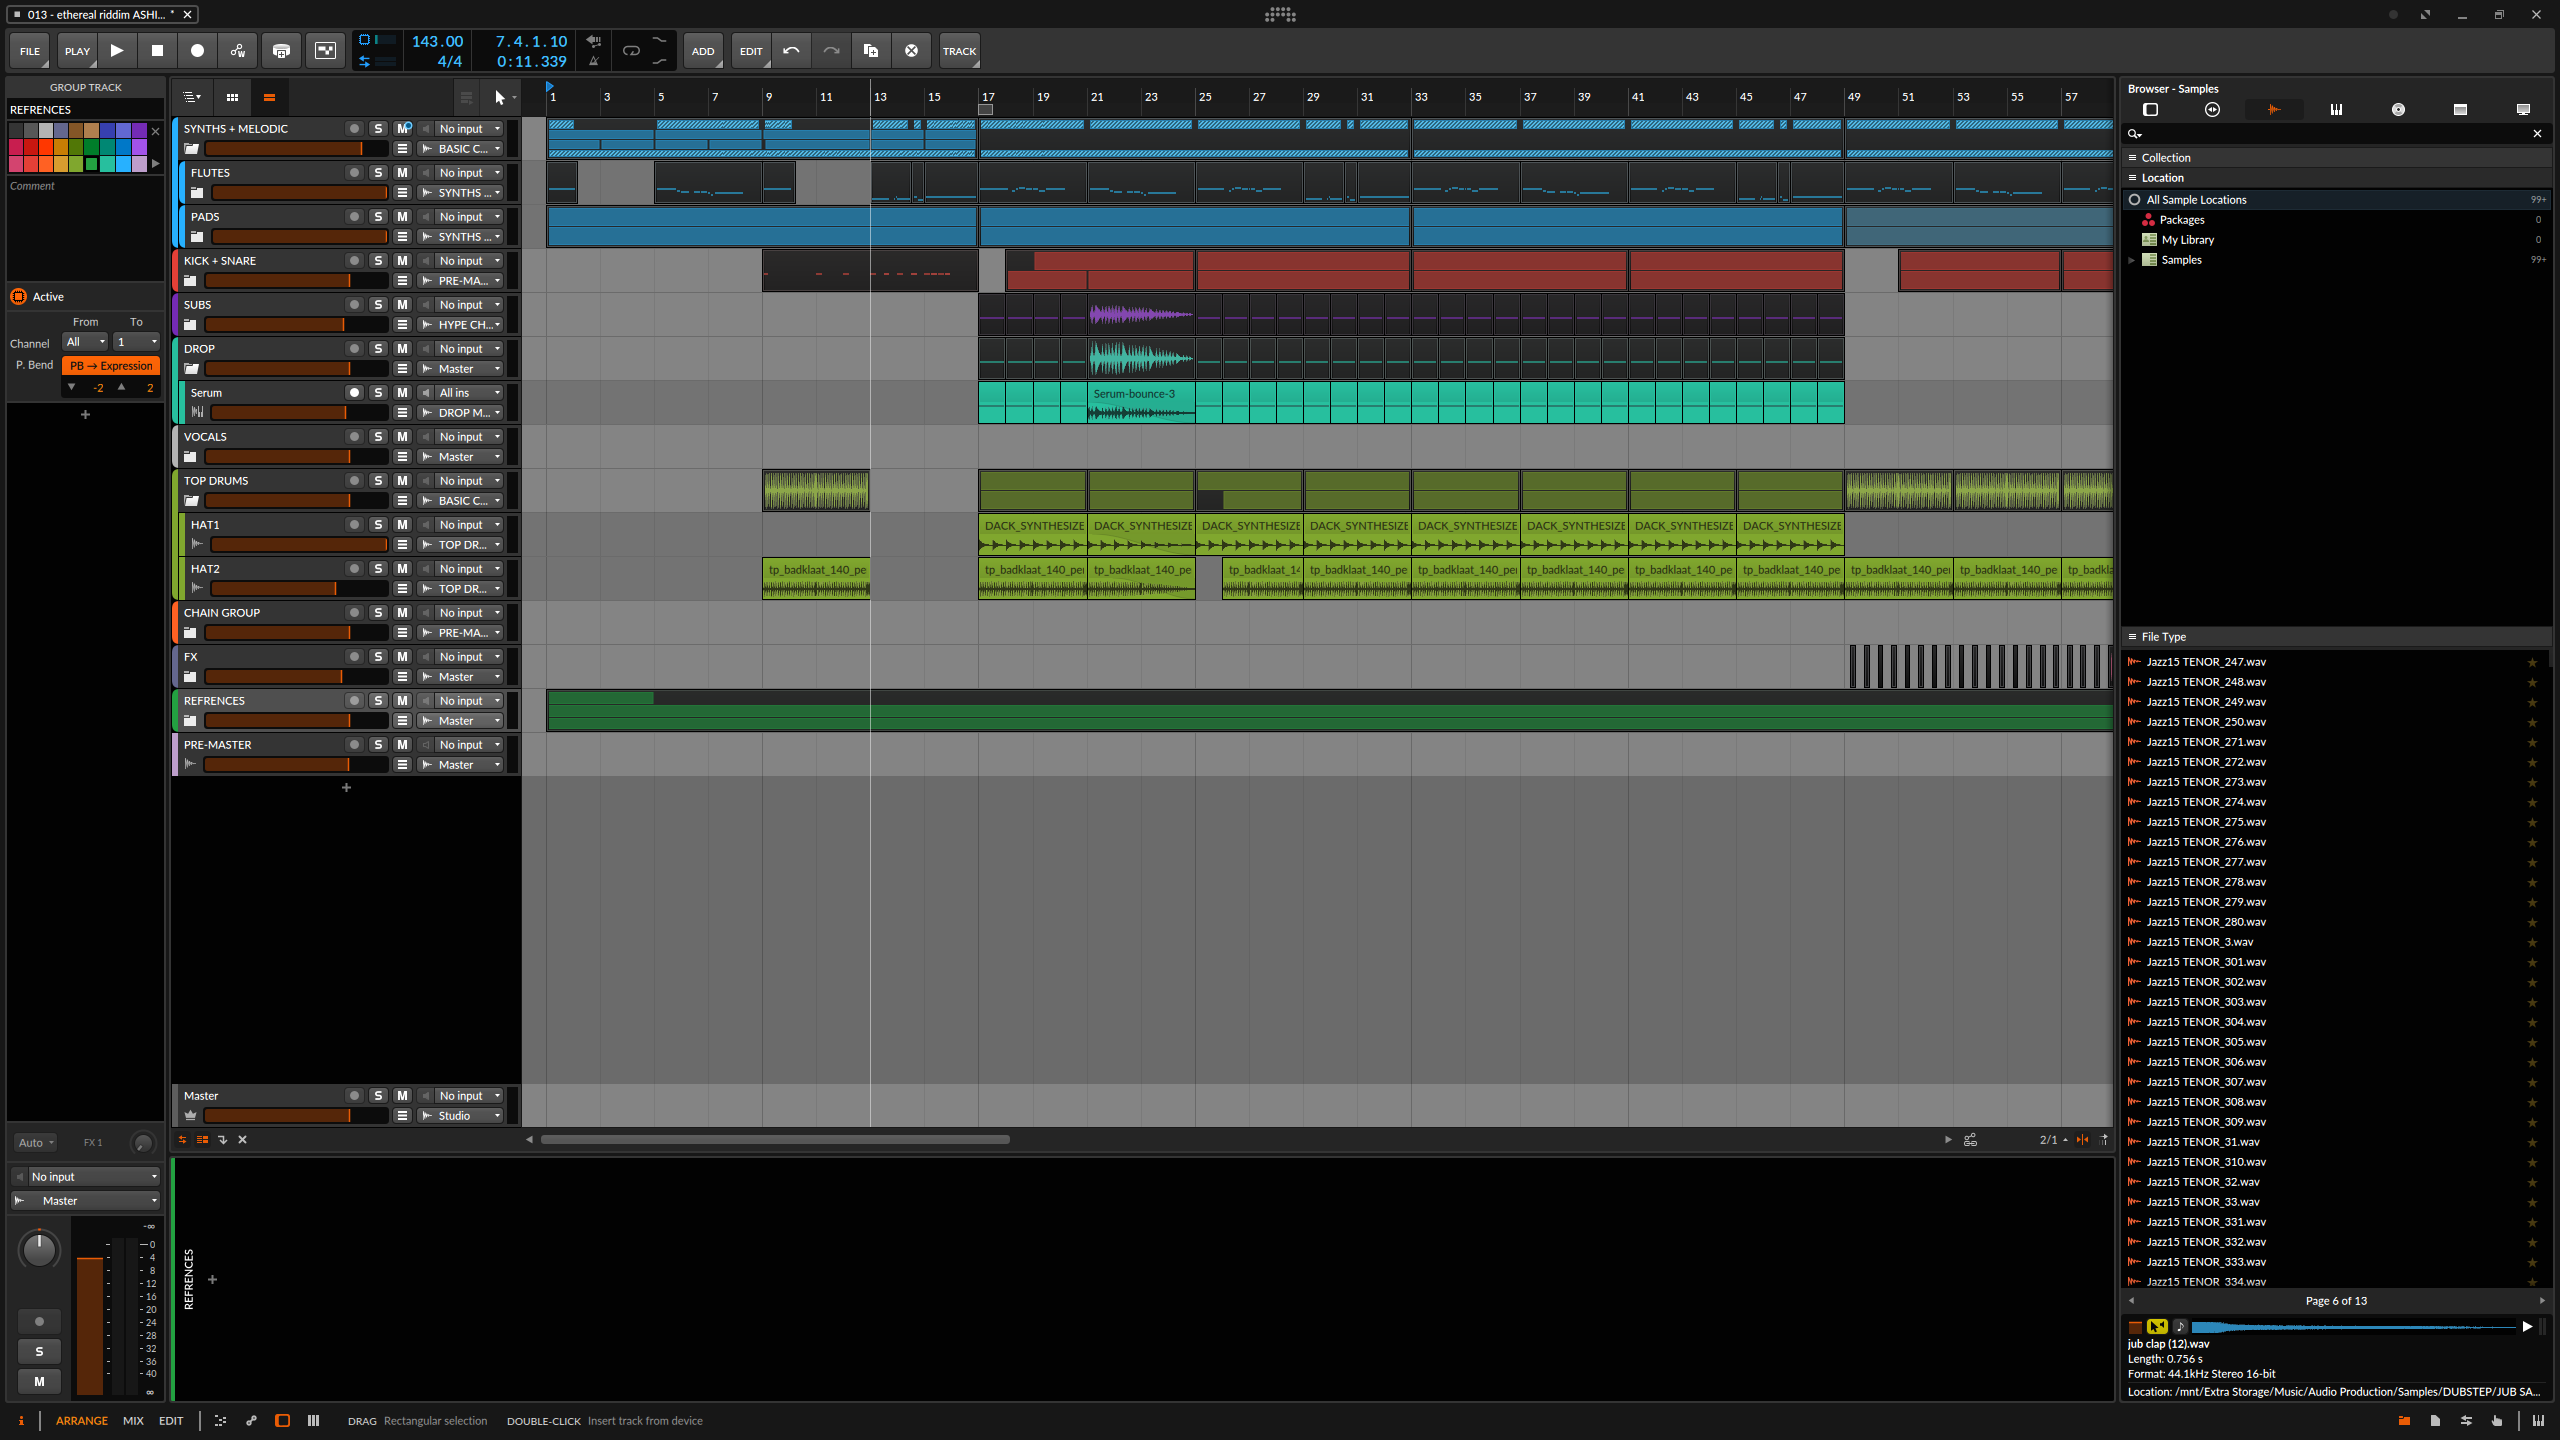Mute the FLUTES track
This screenshot has height=1440, width=2560.
[403, 172]
